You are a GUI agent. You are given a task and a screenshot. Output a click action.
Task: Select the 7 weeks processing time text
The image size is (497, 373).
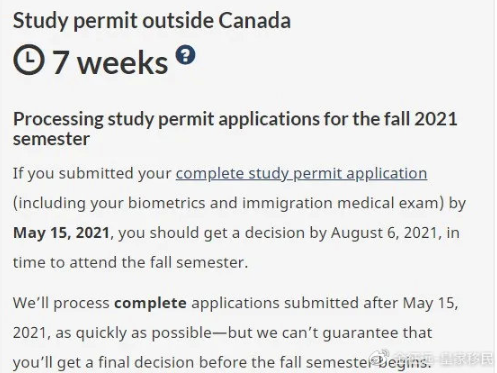pos(110,62)
